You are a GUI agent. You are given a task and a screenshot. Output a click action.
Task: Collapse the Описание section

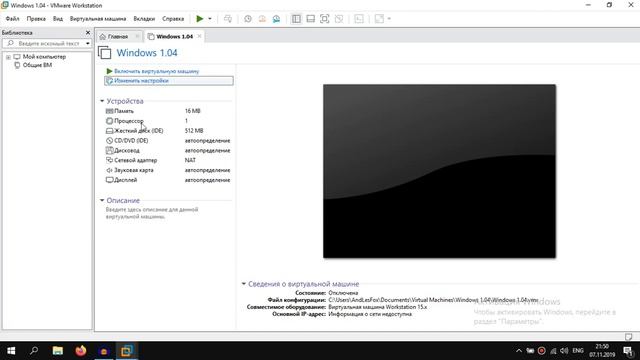pos(102,200)
